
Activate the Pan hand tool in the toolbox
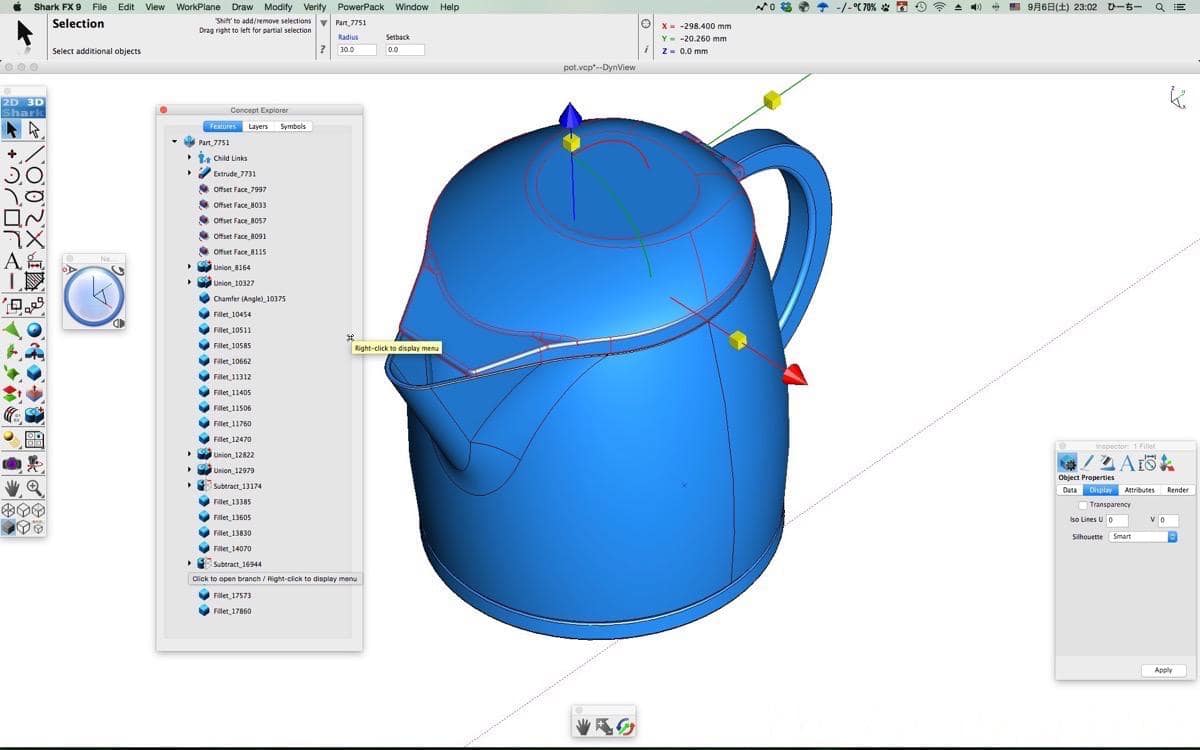(12, 488)
